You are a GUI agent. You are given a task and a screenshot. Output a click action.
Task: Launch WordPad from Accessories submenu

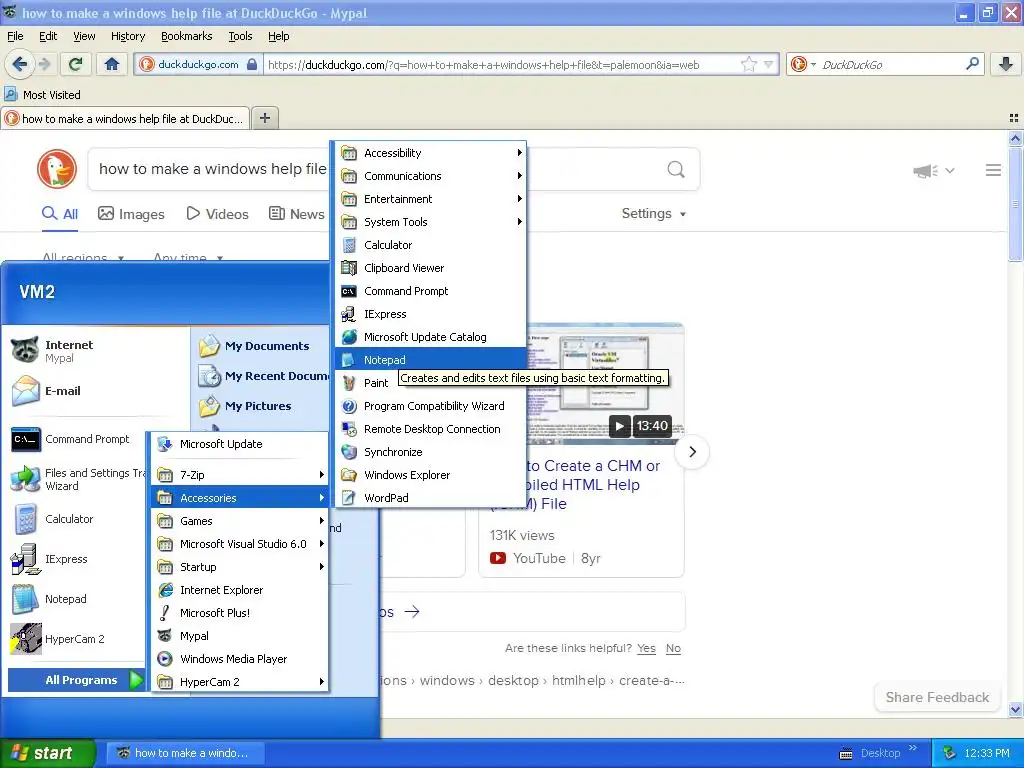(432, 498)
